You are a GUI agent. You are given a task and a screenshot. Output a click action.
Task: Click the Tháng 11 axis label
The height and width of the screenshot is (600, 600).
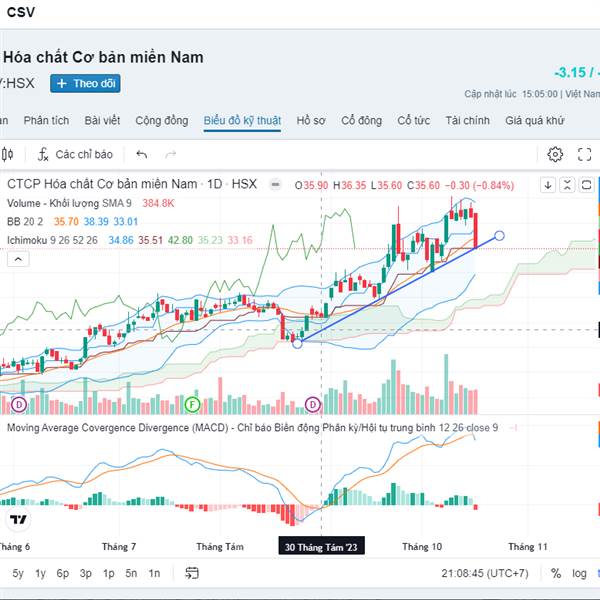pyautogui.click(x=528, y=547)
